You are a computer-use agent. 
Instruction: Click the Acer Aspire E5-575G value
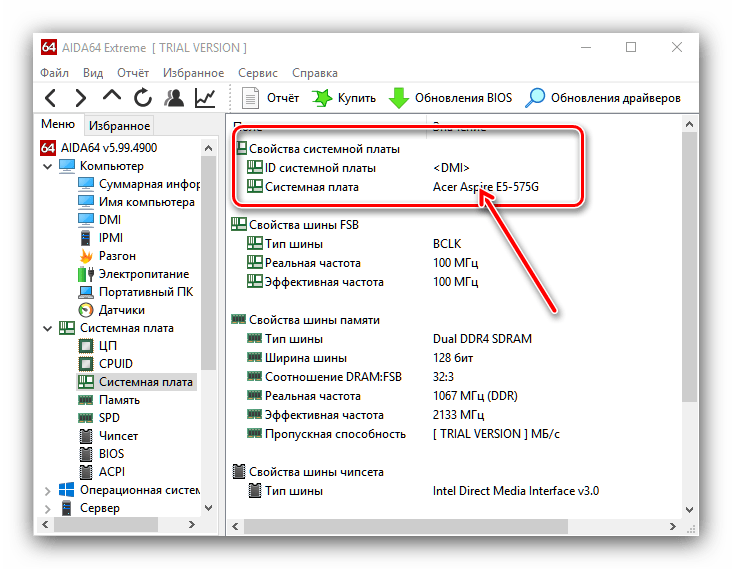click(486, 187)
